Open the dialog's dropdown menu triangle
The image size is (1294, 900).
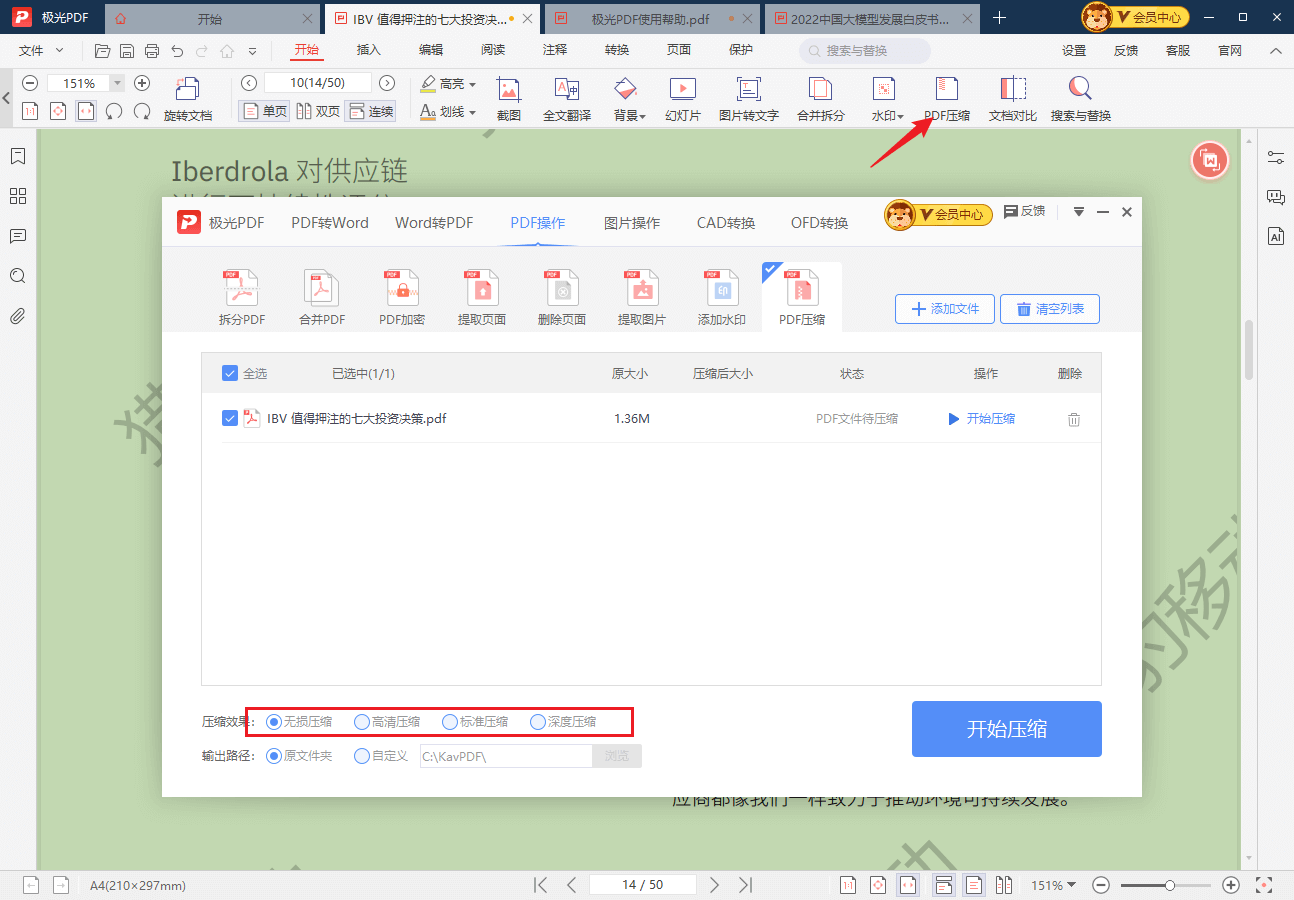click(x=1079, y=212)
